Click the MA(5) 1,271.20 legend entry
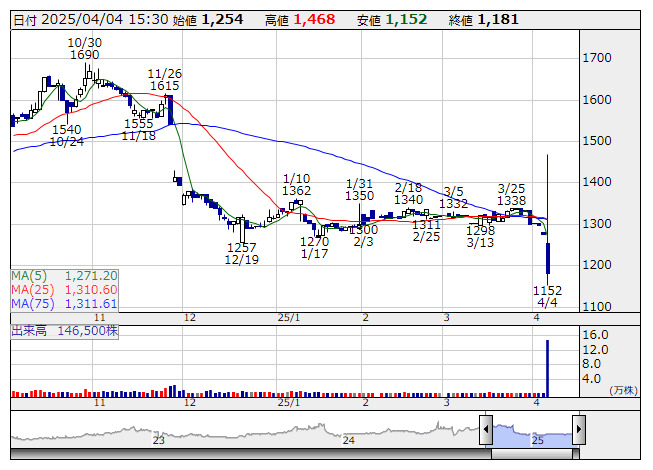The height and width of the screenshot is (470, 653). [64, 276]
